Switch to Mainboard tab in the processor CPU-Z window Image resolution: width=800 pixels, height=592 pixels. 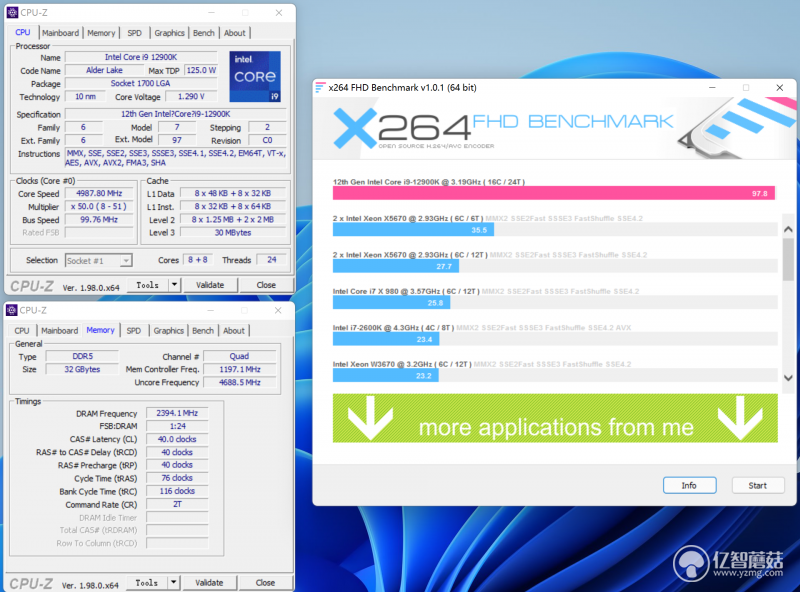coord(60,33)
